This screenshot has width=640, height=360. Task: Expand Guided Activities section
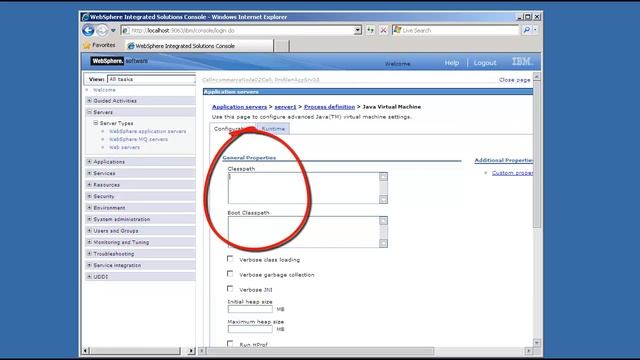click(89, 100)
